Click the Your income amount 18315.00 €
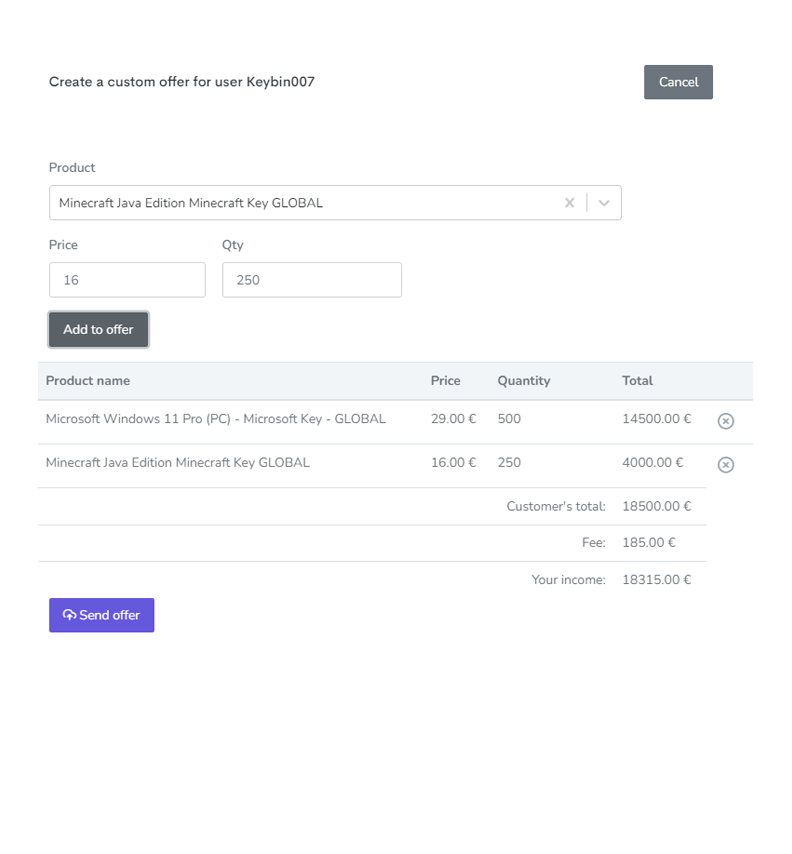 (656, 580)
